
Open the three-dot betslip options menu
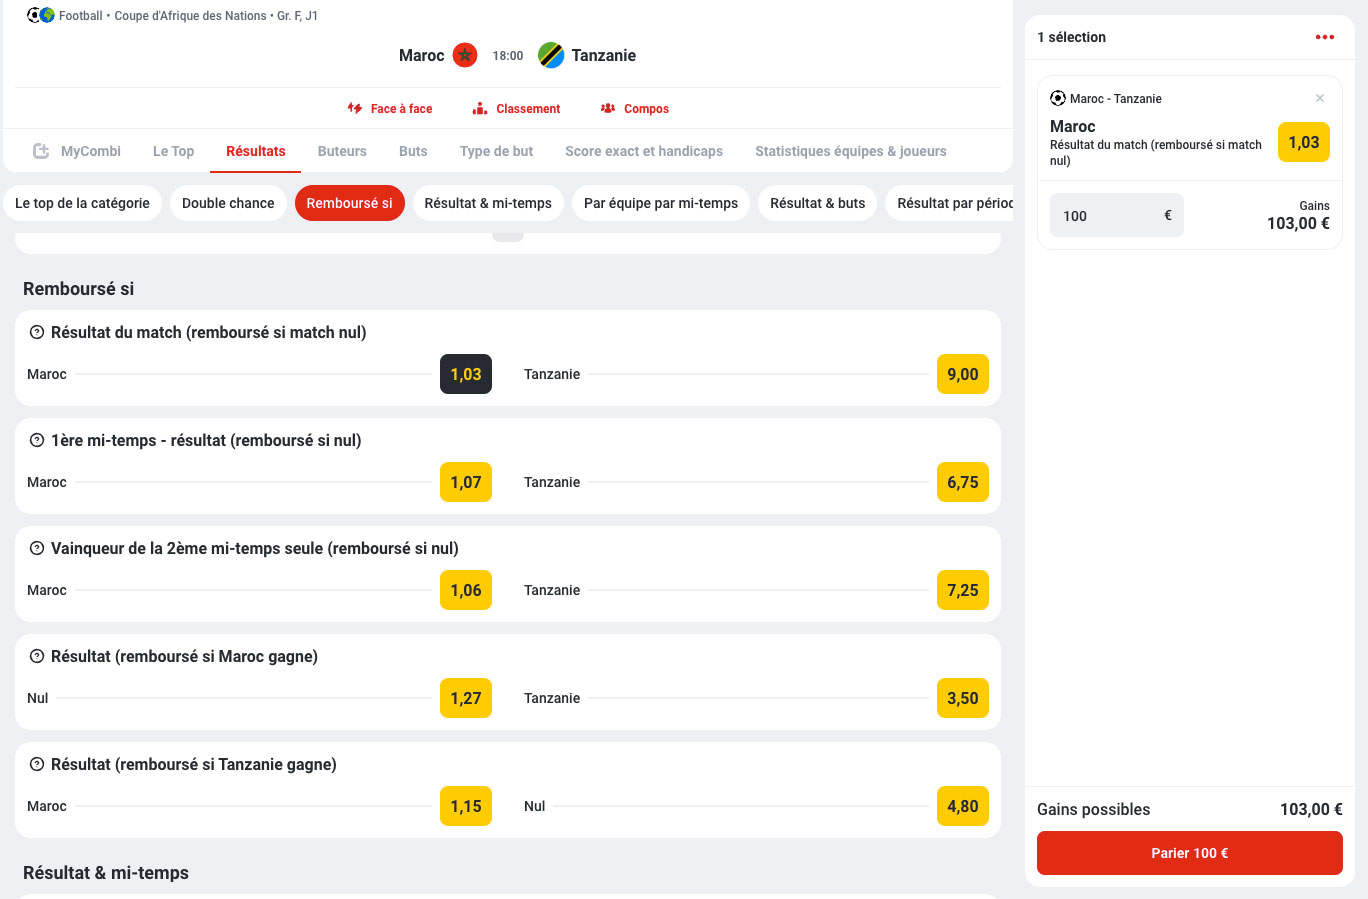point(1324,37)
